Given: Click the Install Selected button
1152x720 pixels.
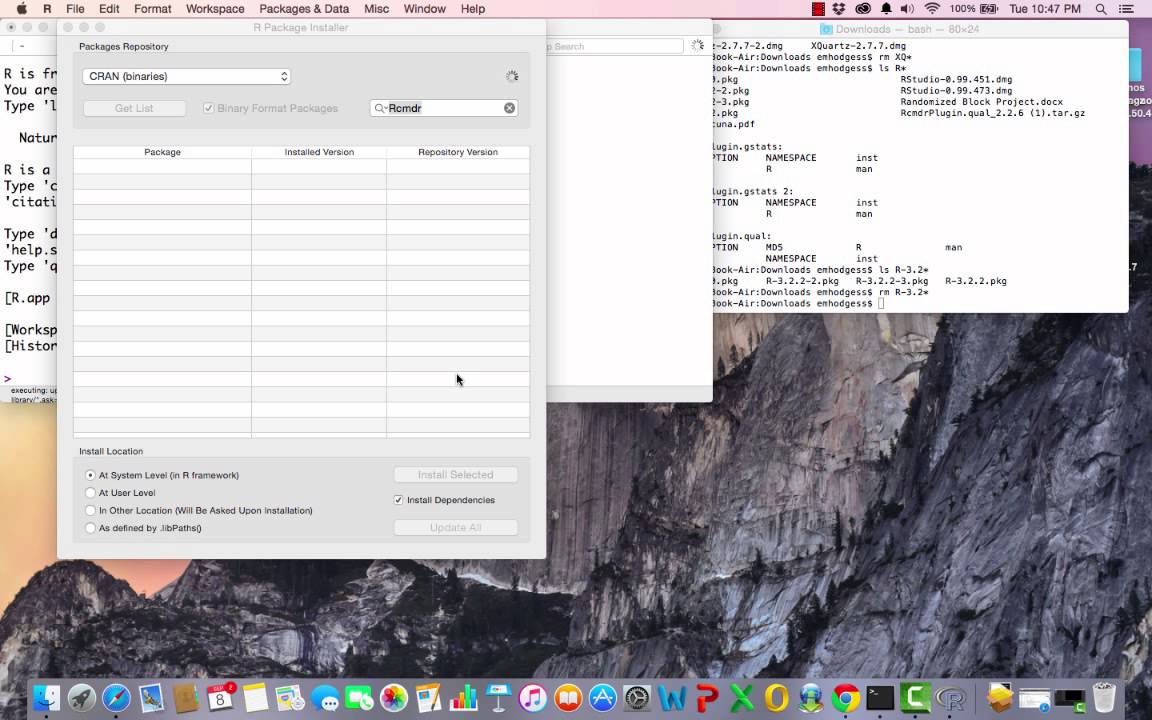Looking at the screenshot, I should (x=456, y=475).
